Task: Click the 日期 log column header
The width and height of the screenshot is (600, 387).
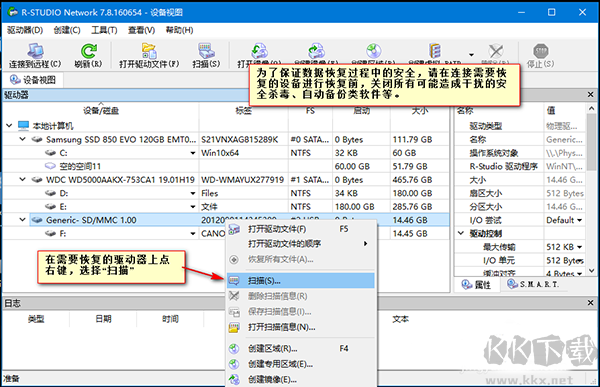Action: click(103, 319)
